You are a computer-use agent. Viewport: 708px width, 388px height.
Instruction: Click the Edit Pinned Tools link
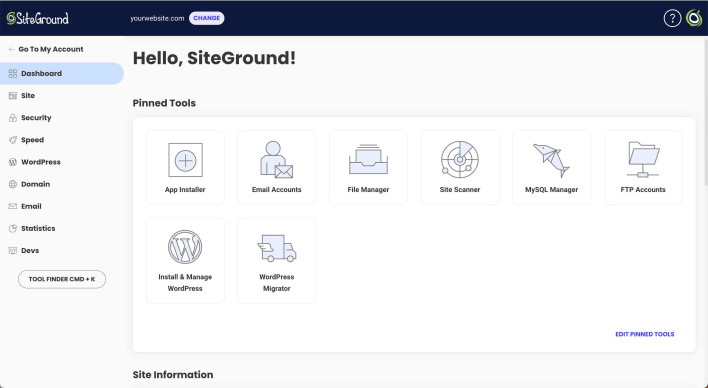(644, 334)
